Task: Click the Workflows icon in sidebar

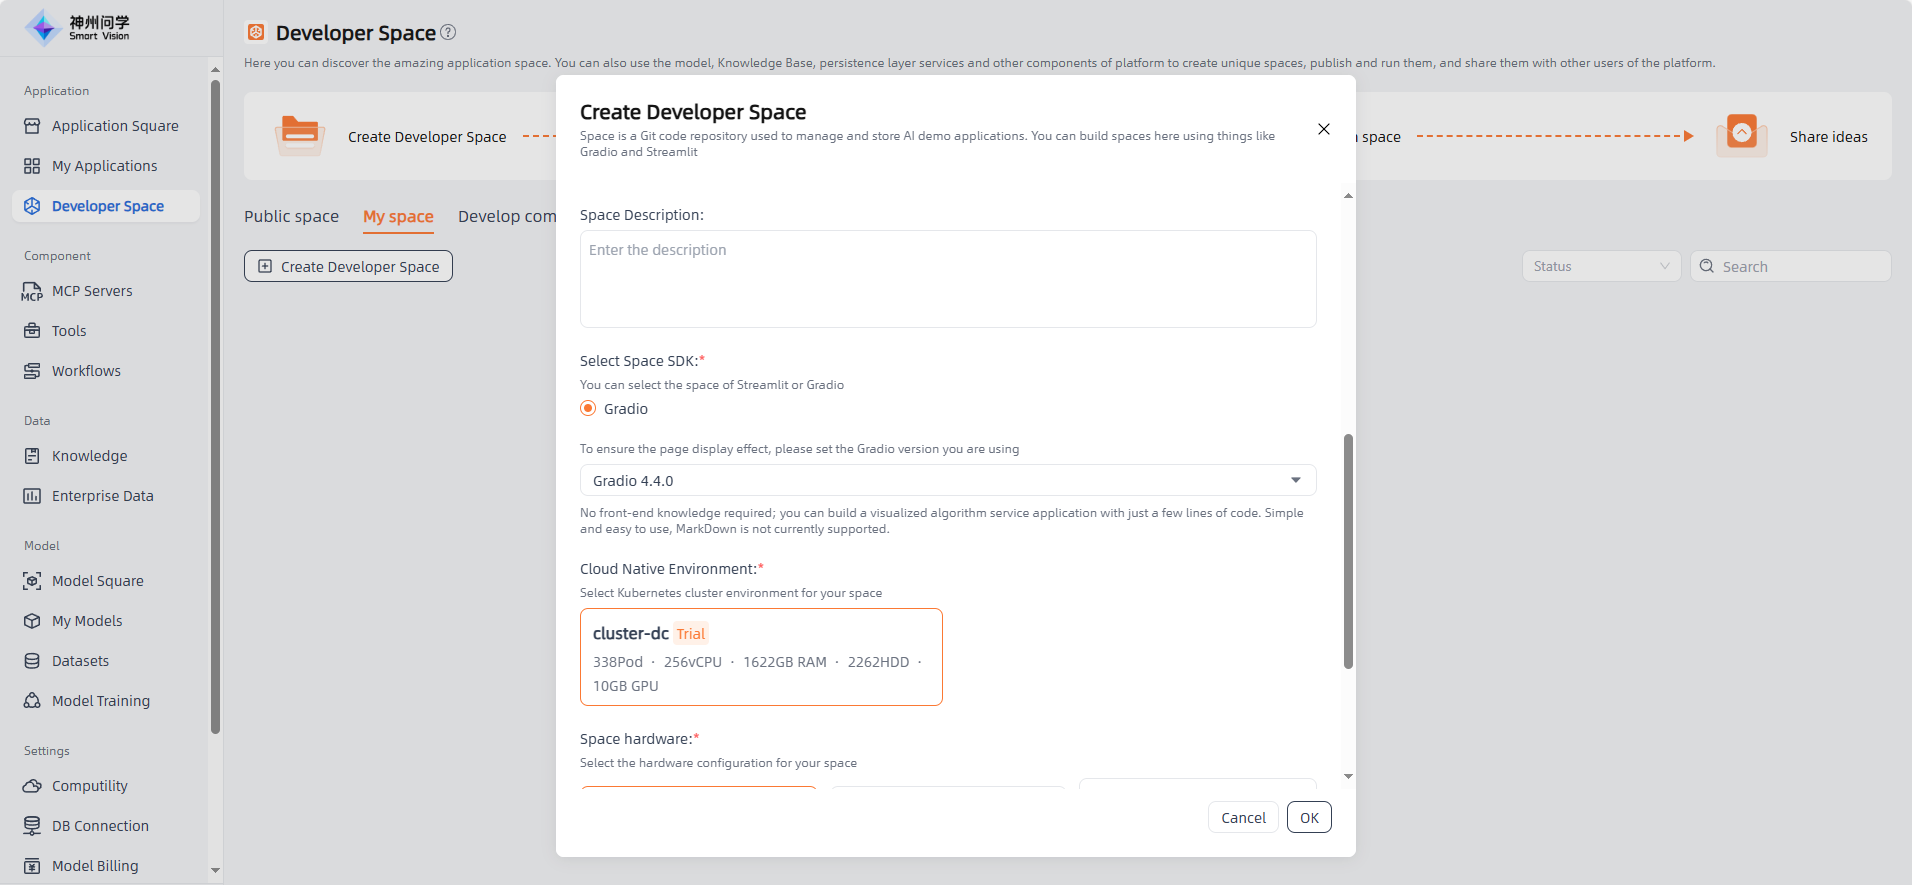Action: pos(32,371)
